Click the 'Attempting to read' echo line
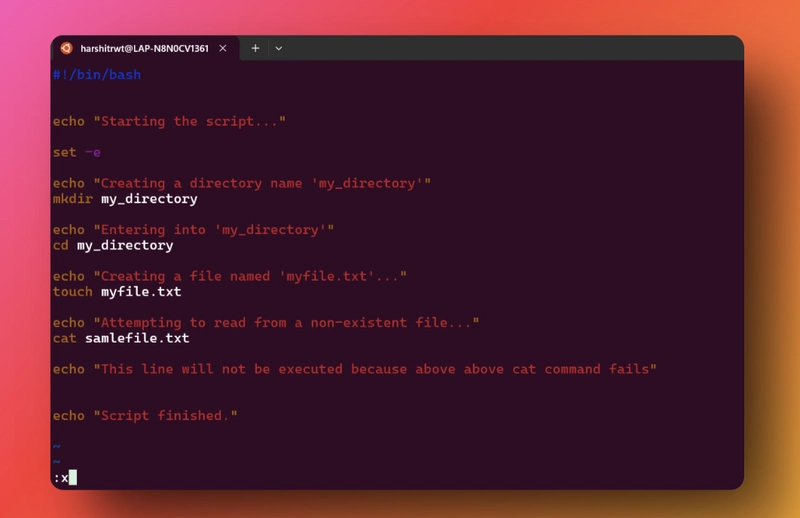Image resolution: width=800 pixels, height=518 pixels. tap(265, 323)
